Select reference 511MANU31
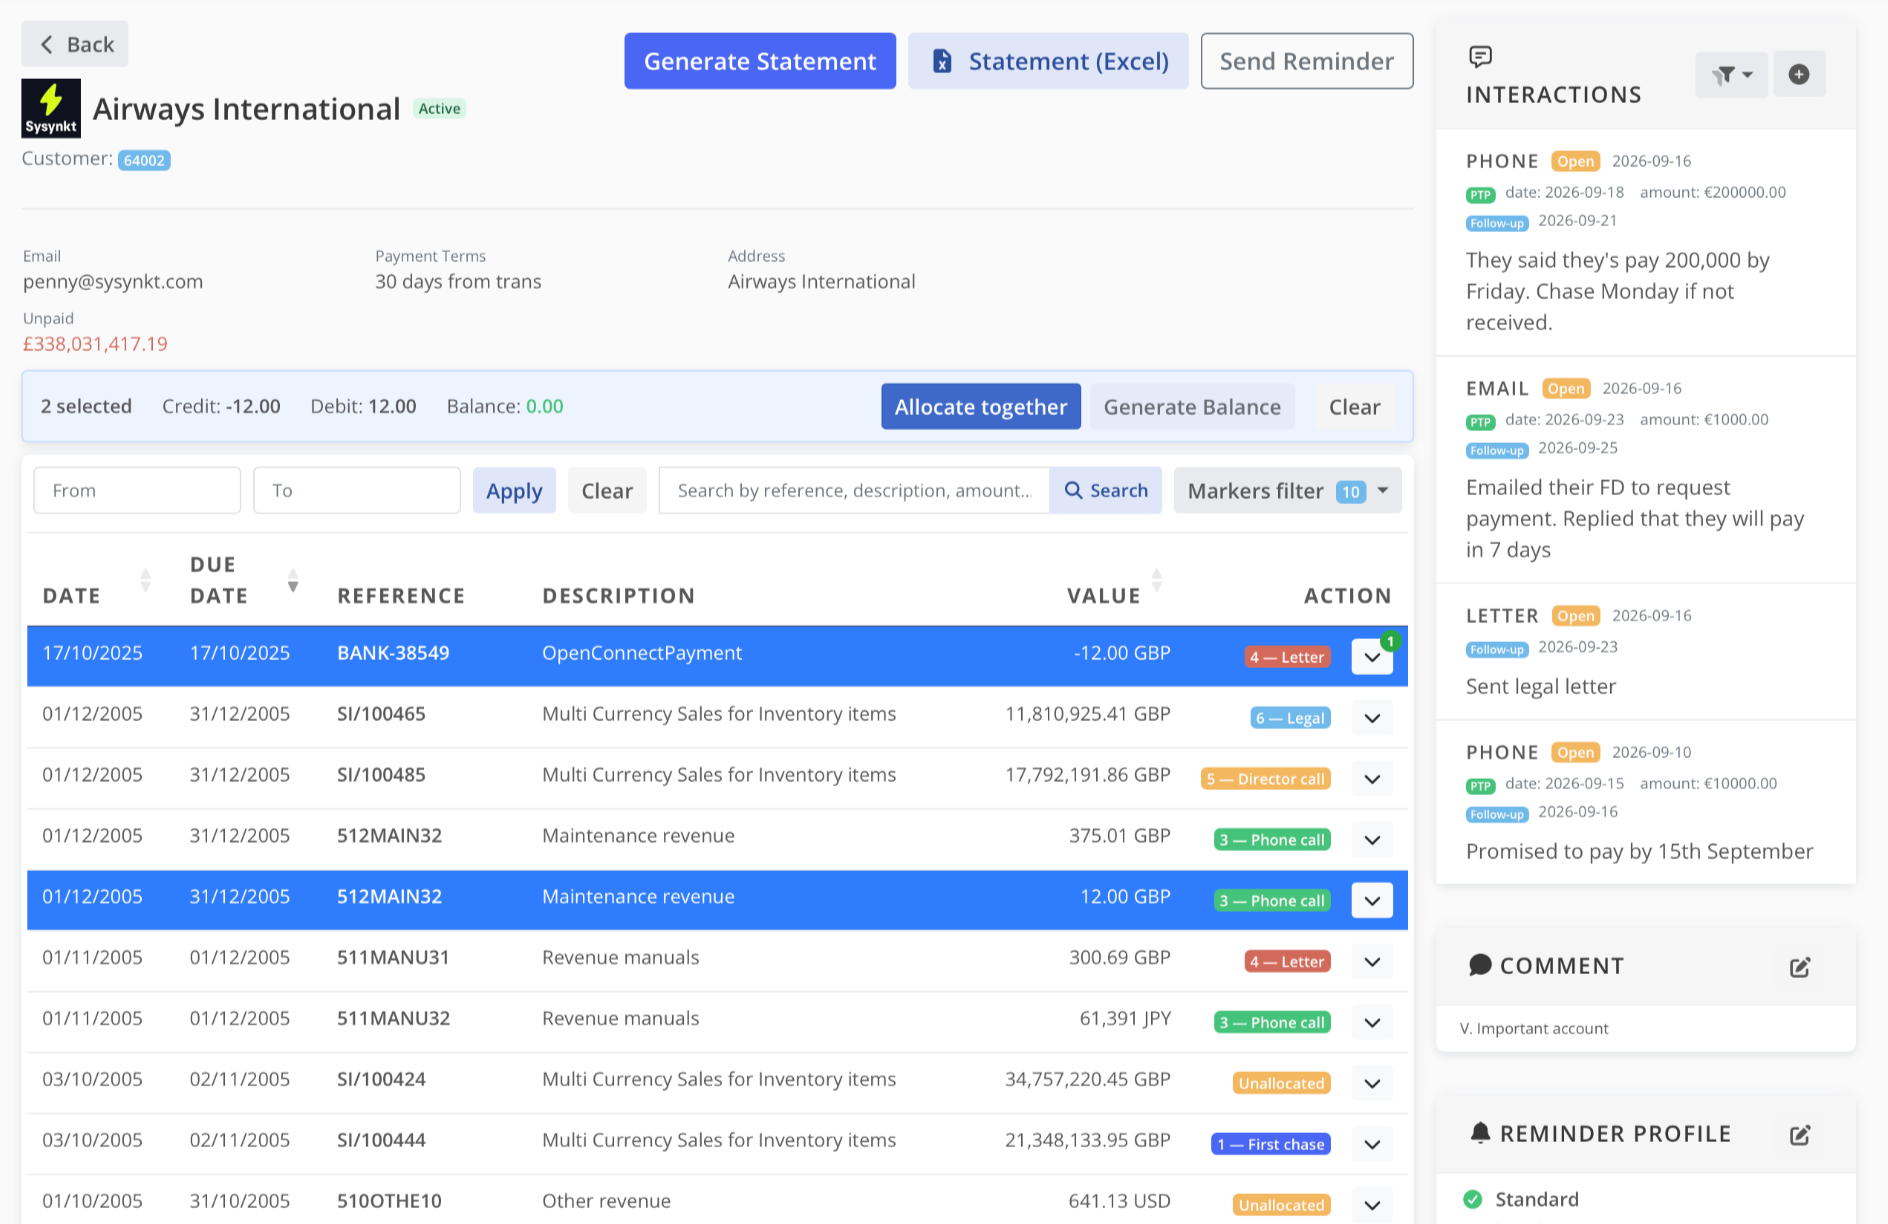Image resolution: width=1888 pixels, height=1224 pixels. 393,958
